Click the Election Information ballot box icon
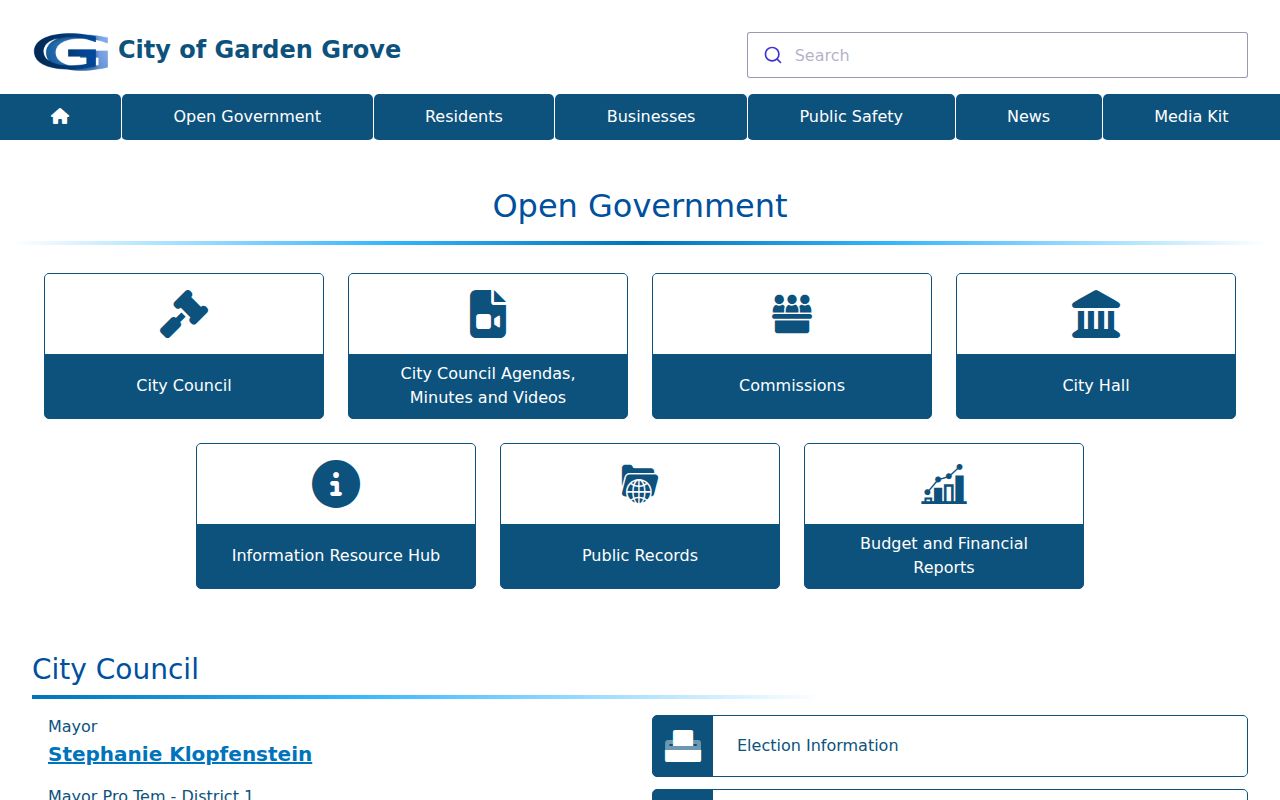 coord(683,746)
